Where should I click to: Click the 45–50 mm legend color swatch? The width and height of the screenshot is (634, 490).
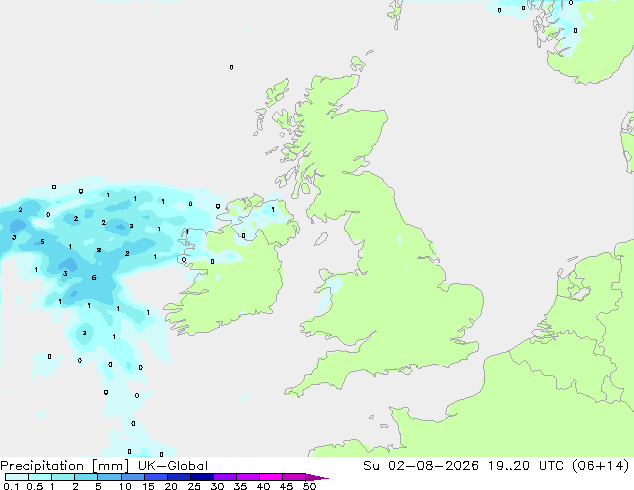(x=294, y=477)
